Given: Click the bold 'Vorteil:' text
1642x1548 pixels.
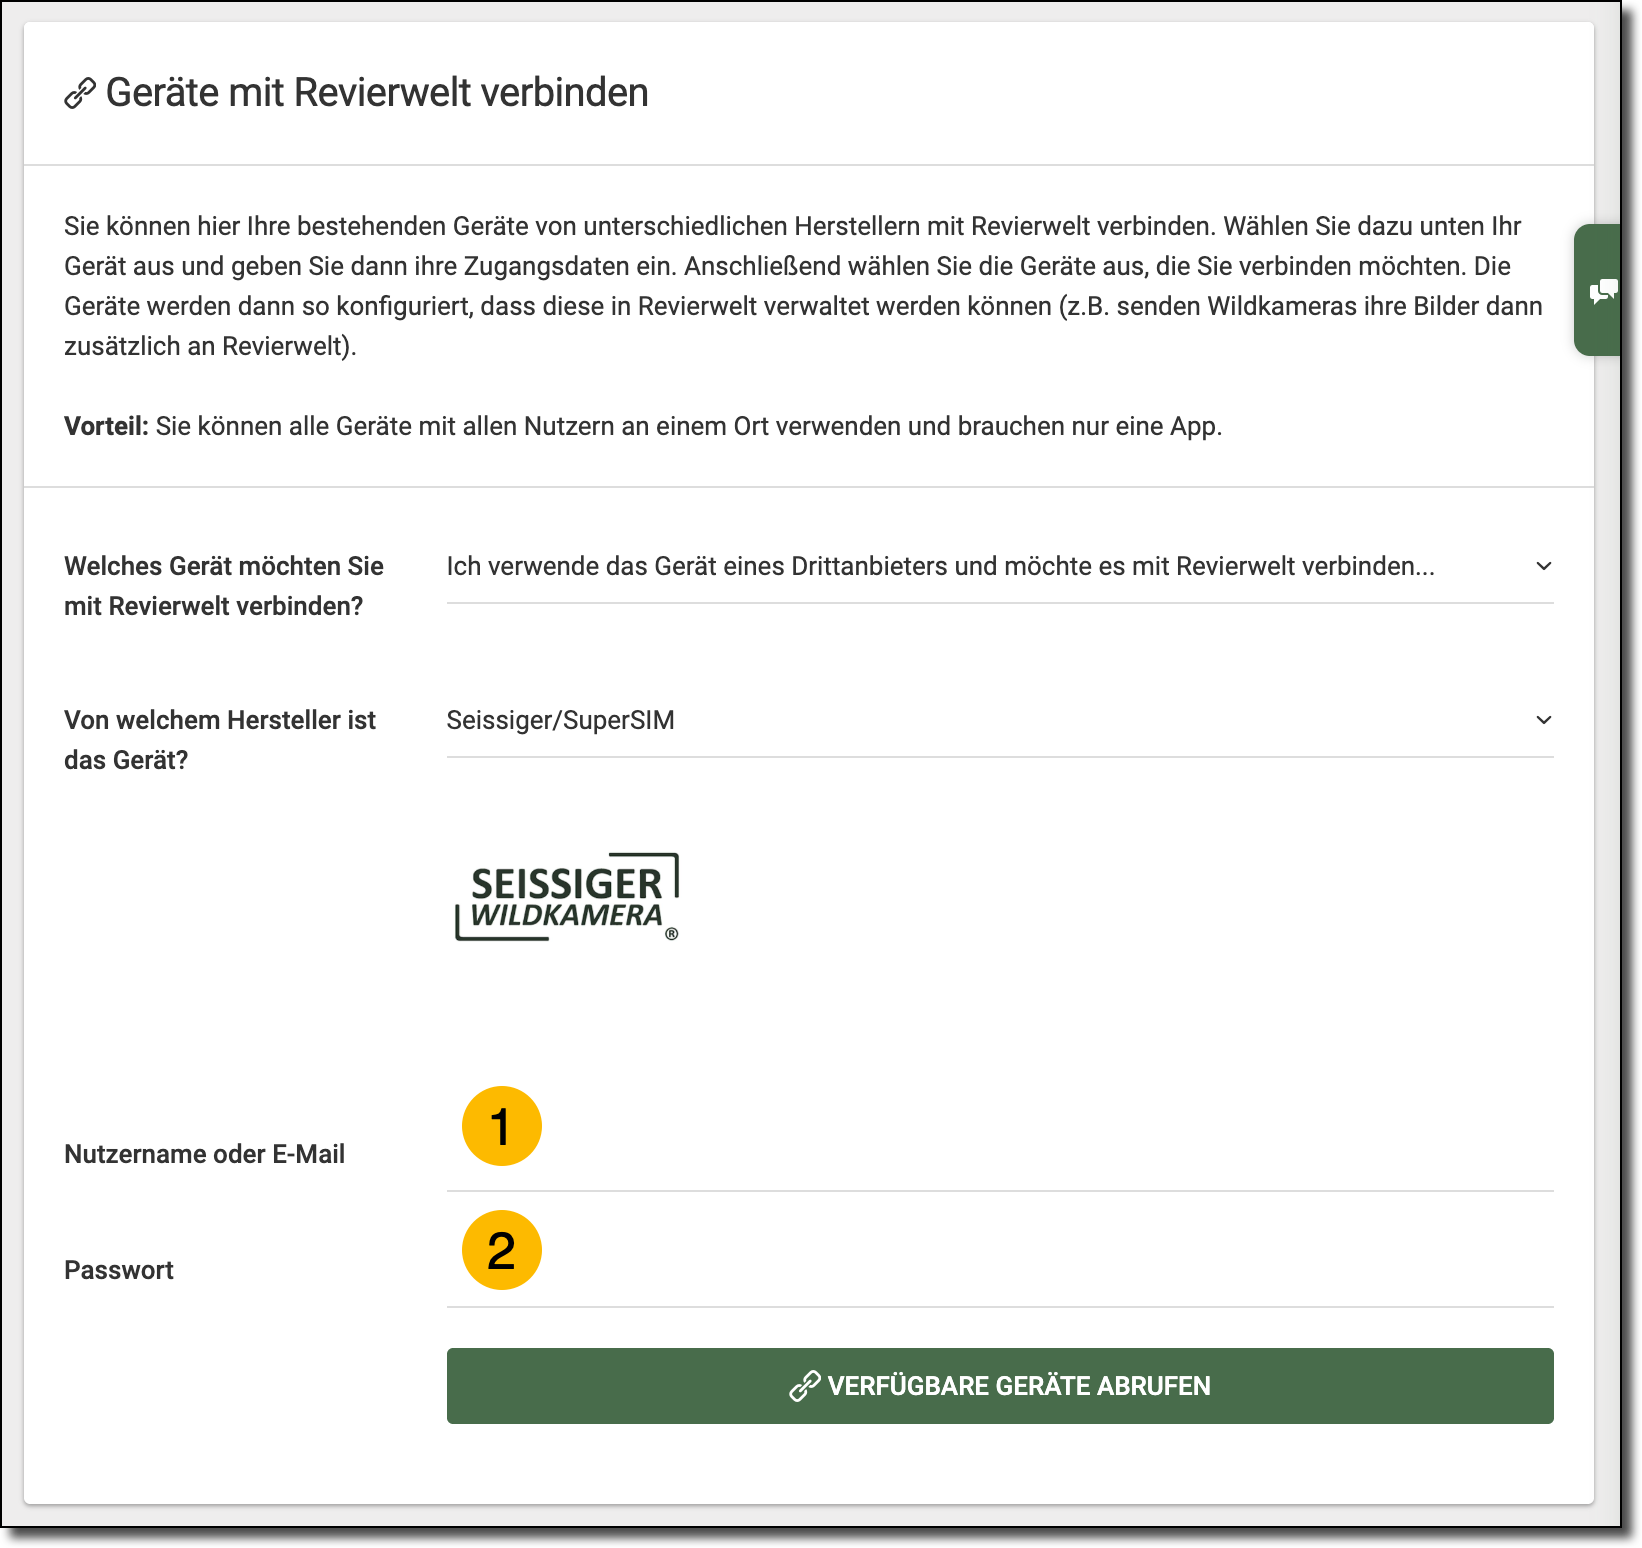Looking at the screenshot, I should pyautogui.click(x=106, y=426).
